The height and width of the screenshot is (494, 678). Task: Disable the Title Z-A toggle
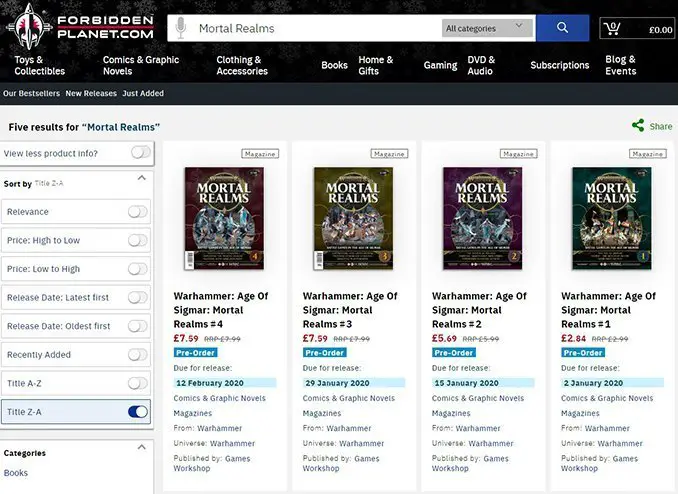tap(138, 412)
